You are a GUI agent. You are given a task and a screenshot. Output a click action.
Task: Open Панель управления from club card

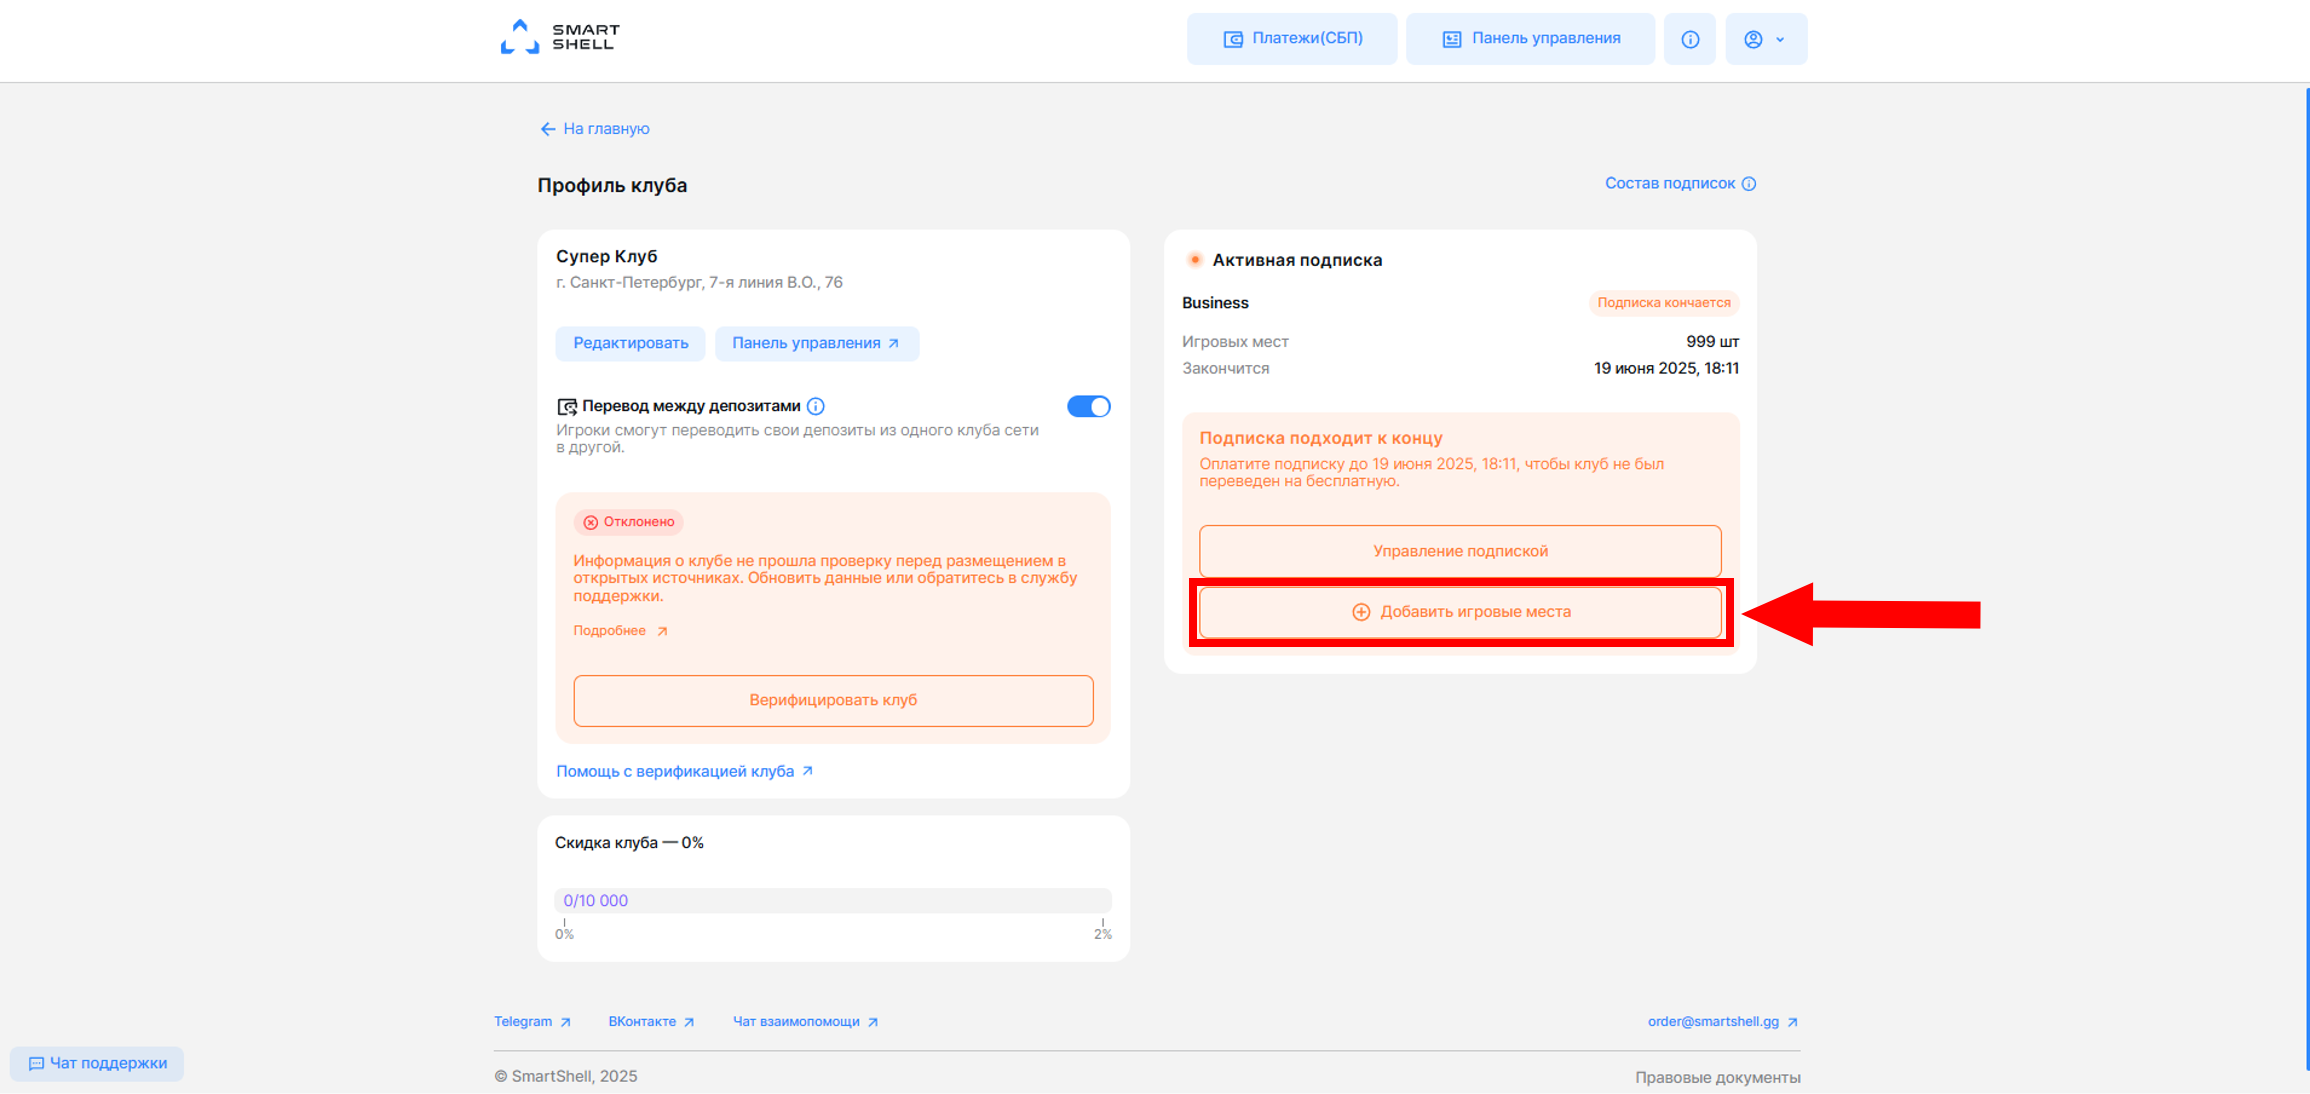coord(817,343)
